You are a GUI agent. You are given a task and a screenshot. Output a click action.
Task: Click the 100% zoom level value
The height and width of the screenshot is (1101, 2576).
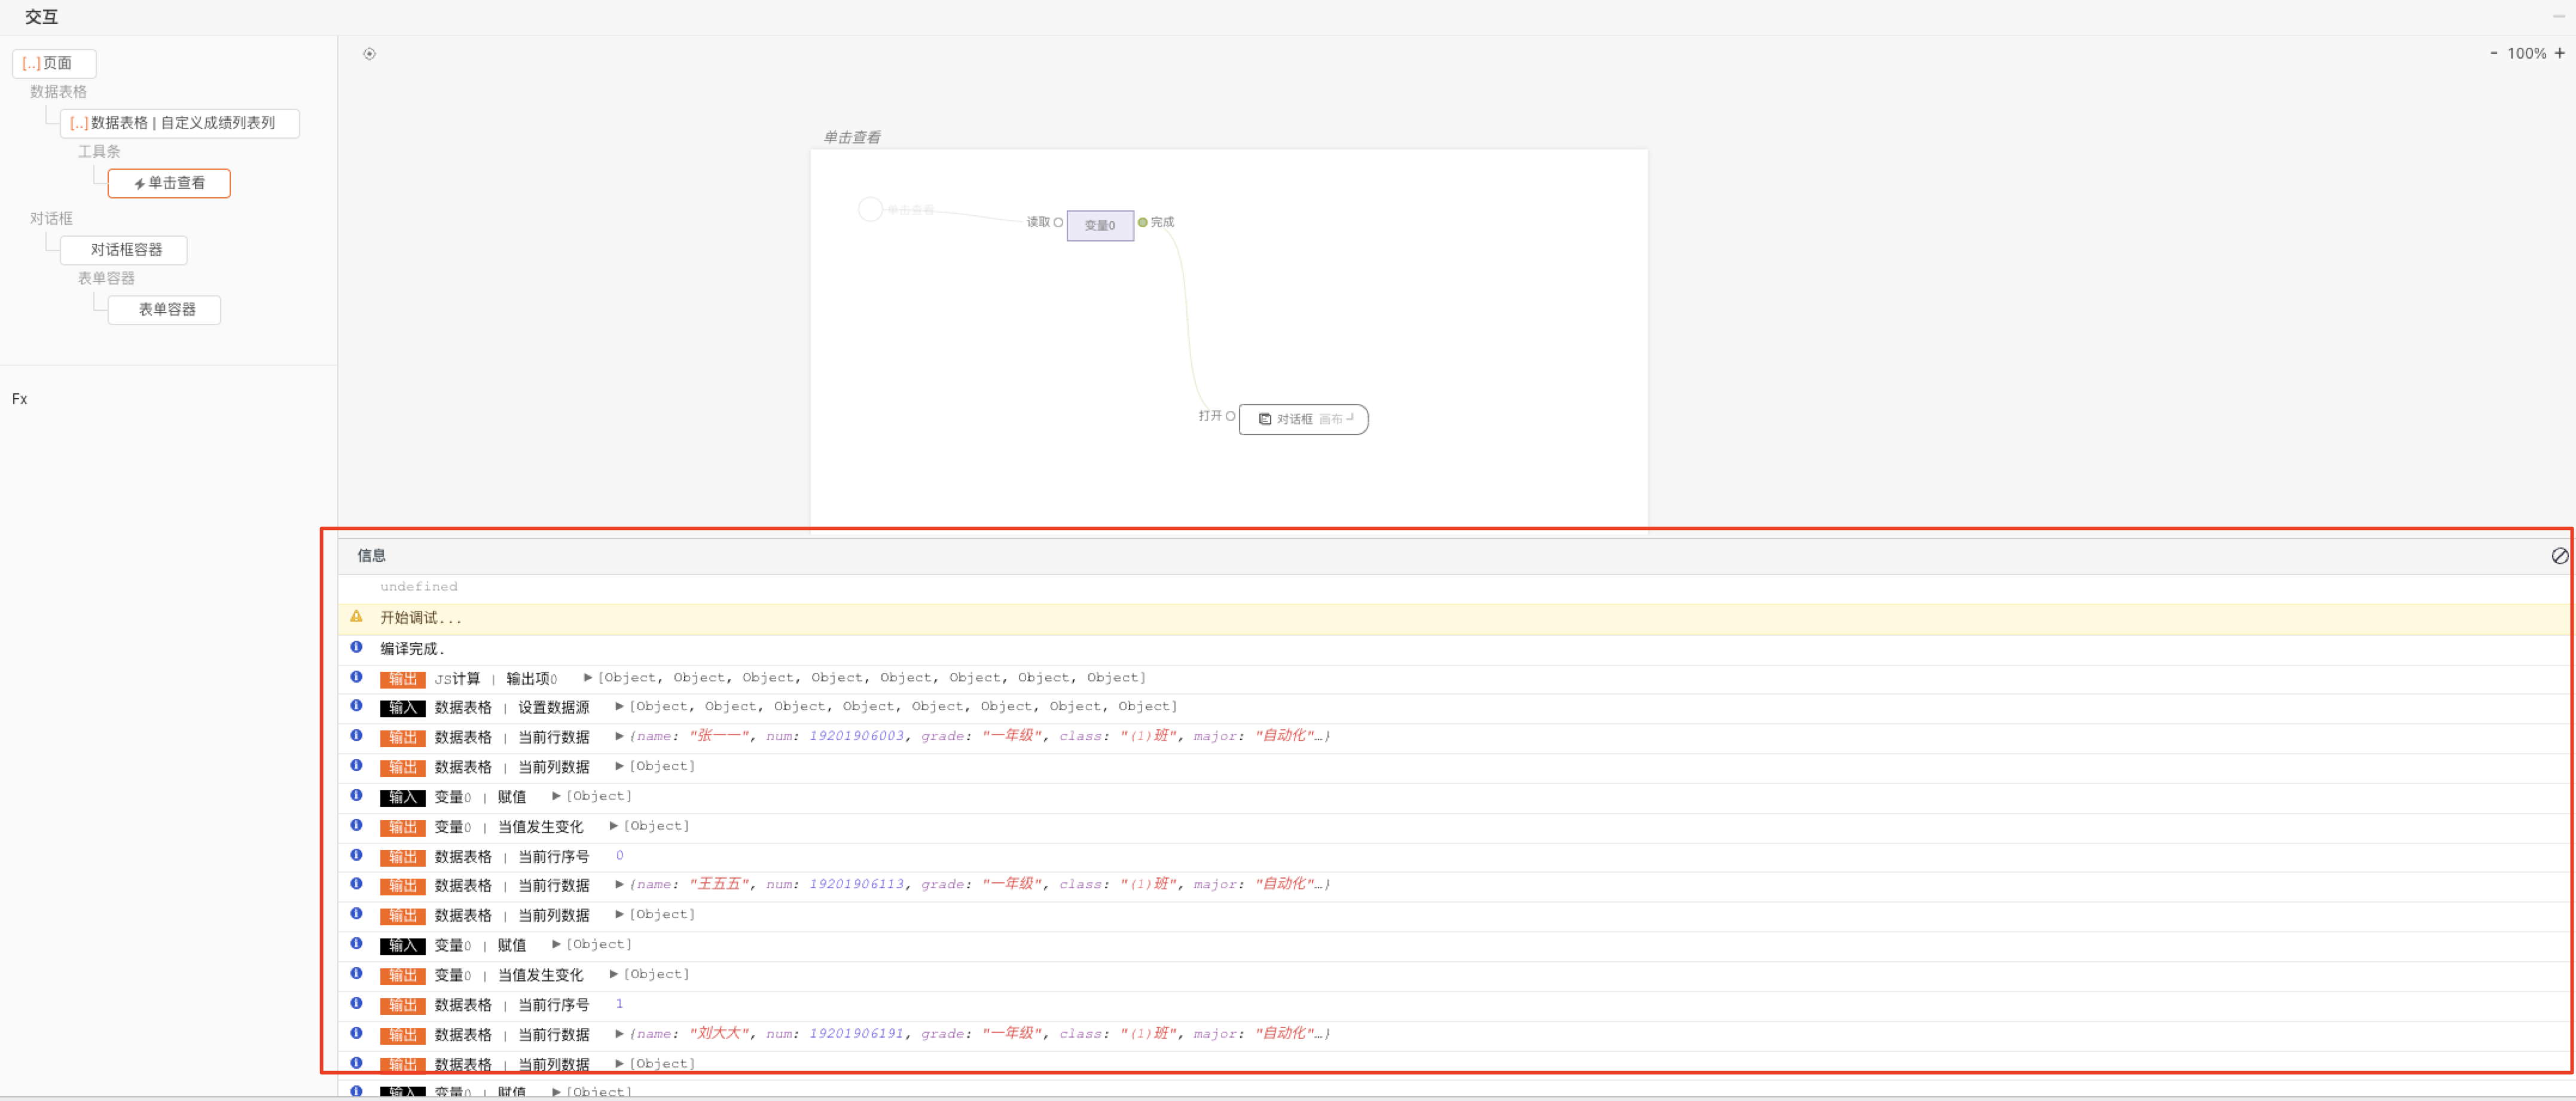point(2526,53)
